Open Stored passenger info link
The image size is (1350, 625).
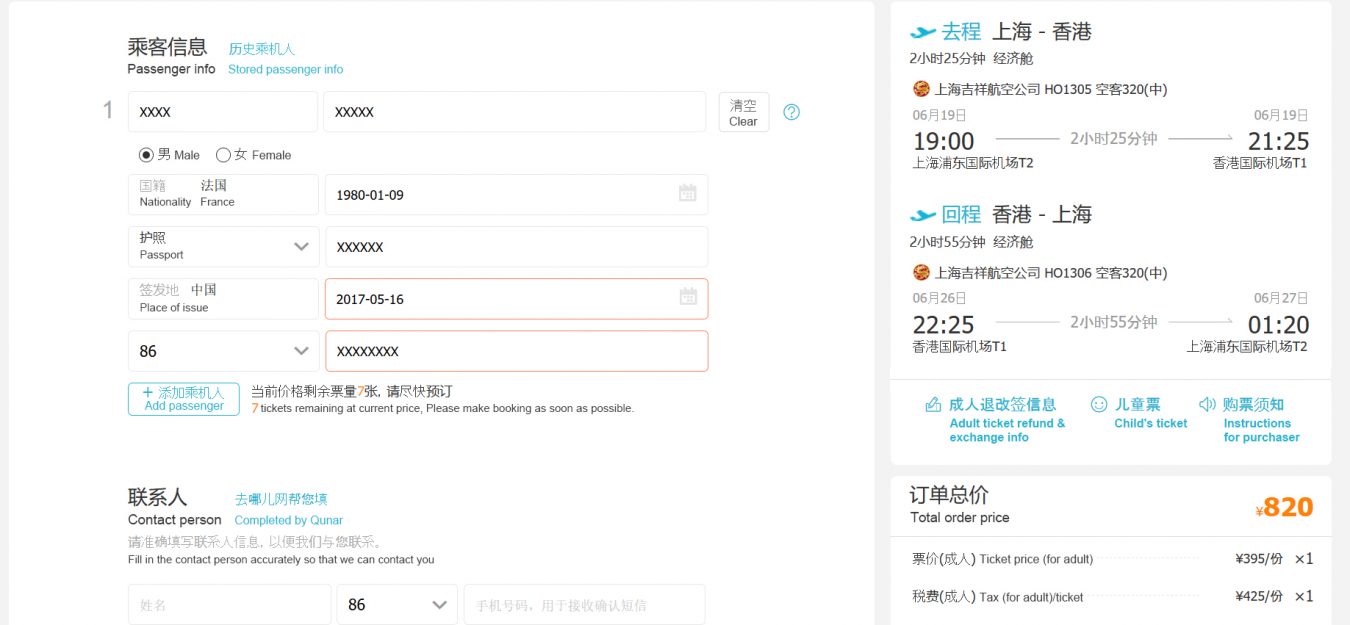point(285,69)
